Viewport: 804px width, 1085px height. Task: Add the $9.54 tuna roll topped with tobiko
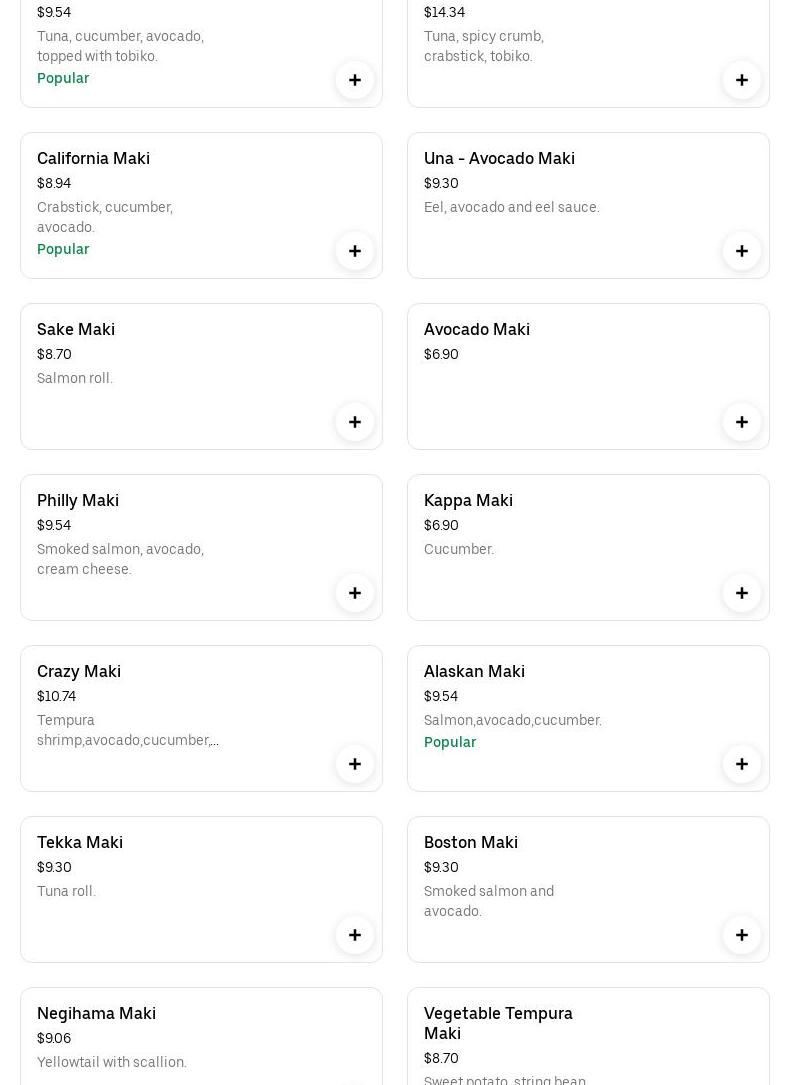pyautogui.click(x=354, y=80)
